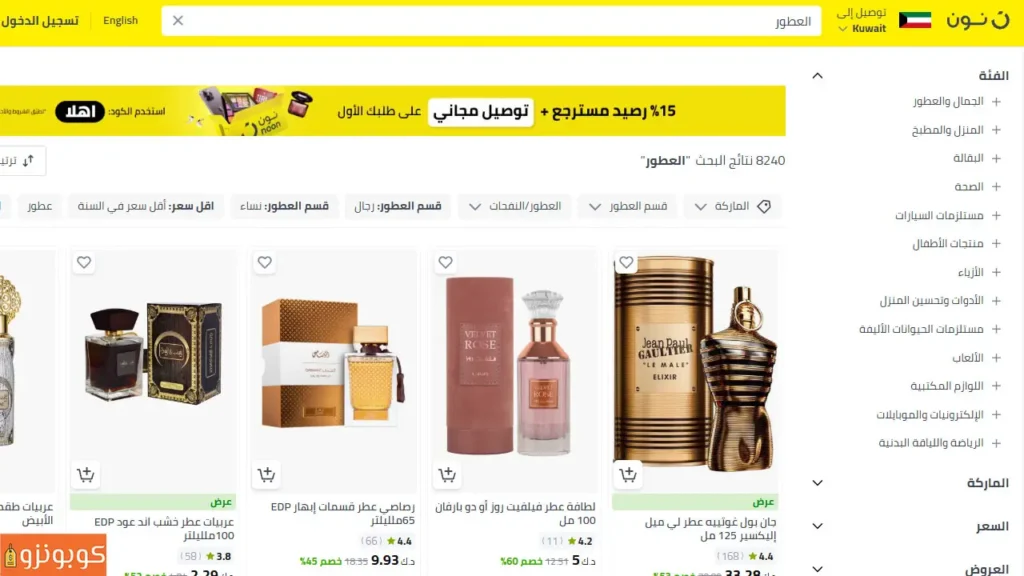Image resolution: width=1024 pixels, height=576 pixels.
Task: Switch language to English
Action: pyautogui.click(x=120, y=20)
